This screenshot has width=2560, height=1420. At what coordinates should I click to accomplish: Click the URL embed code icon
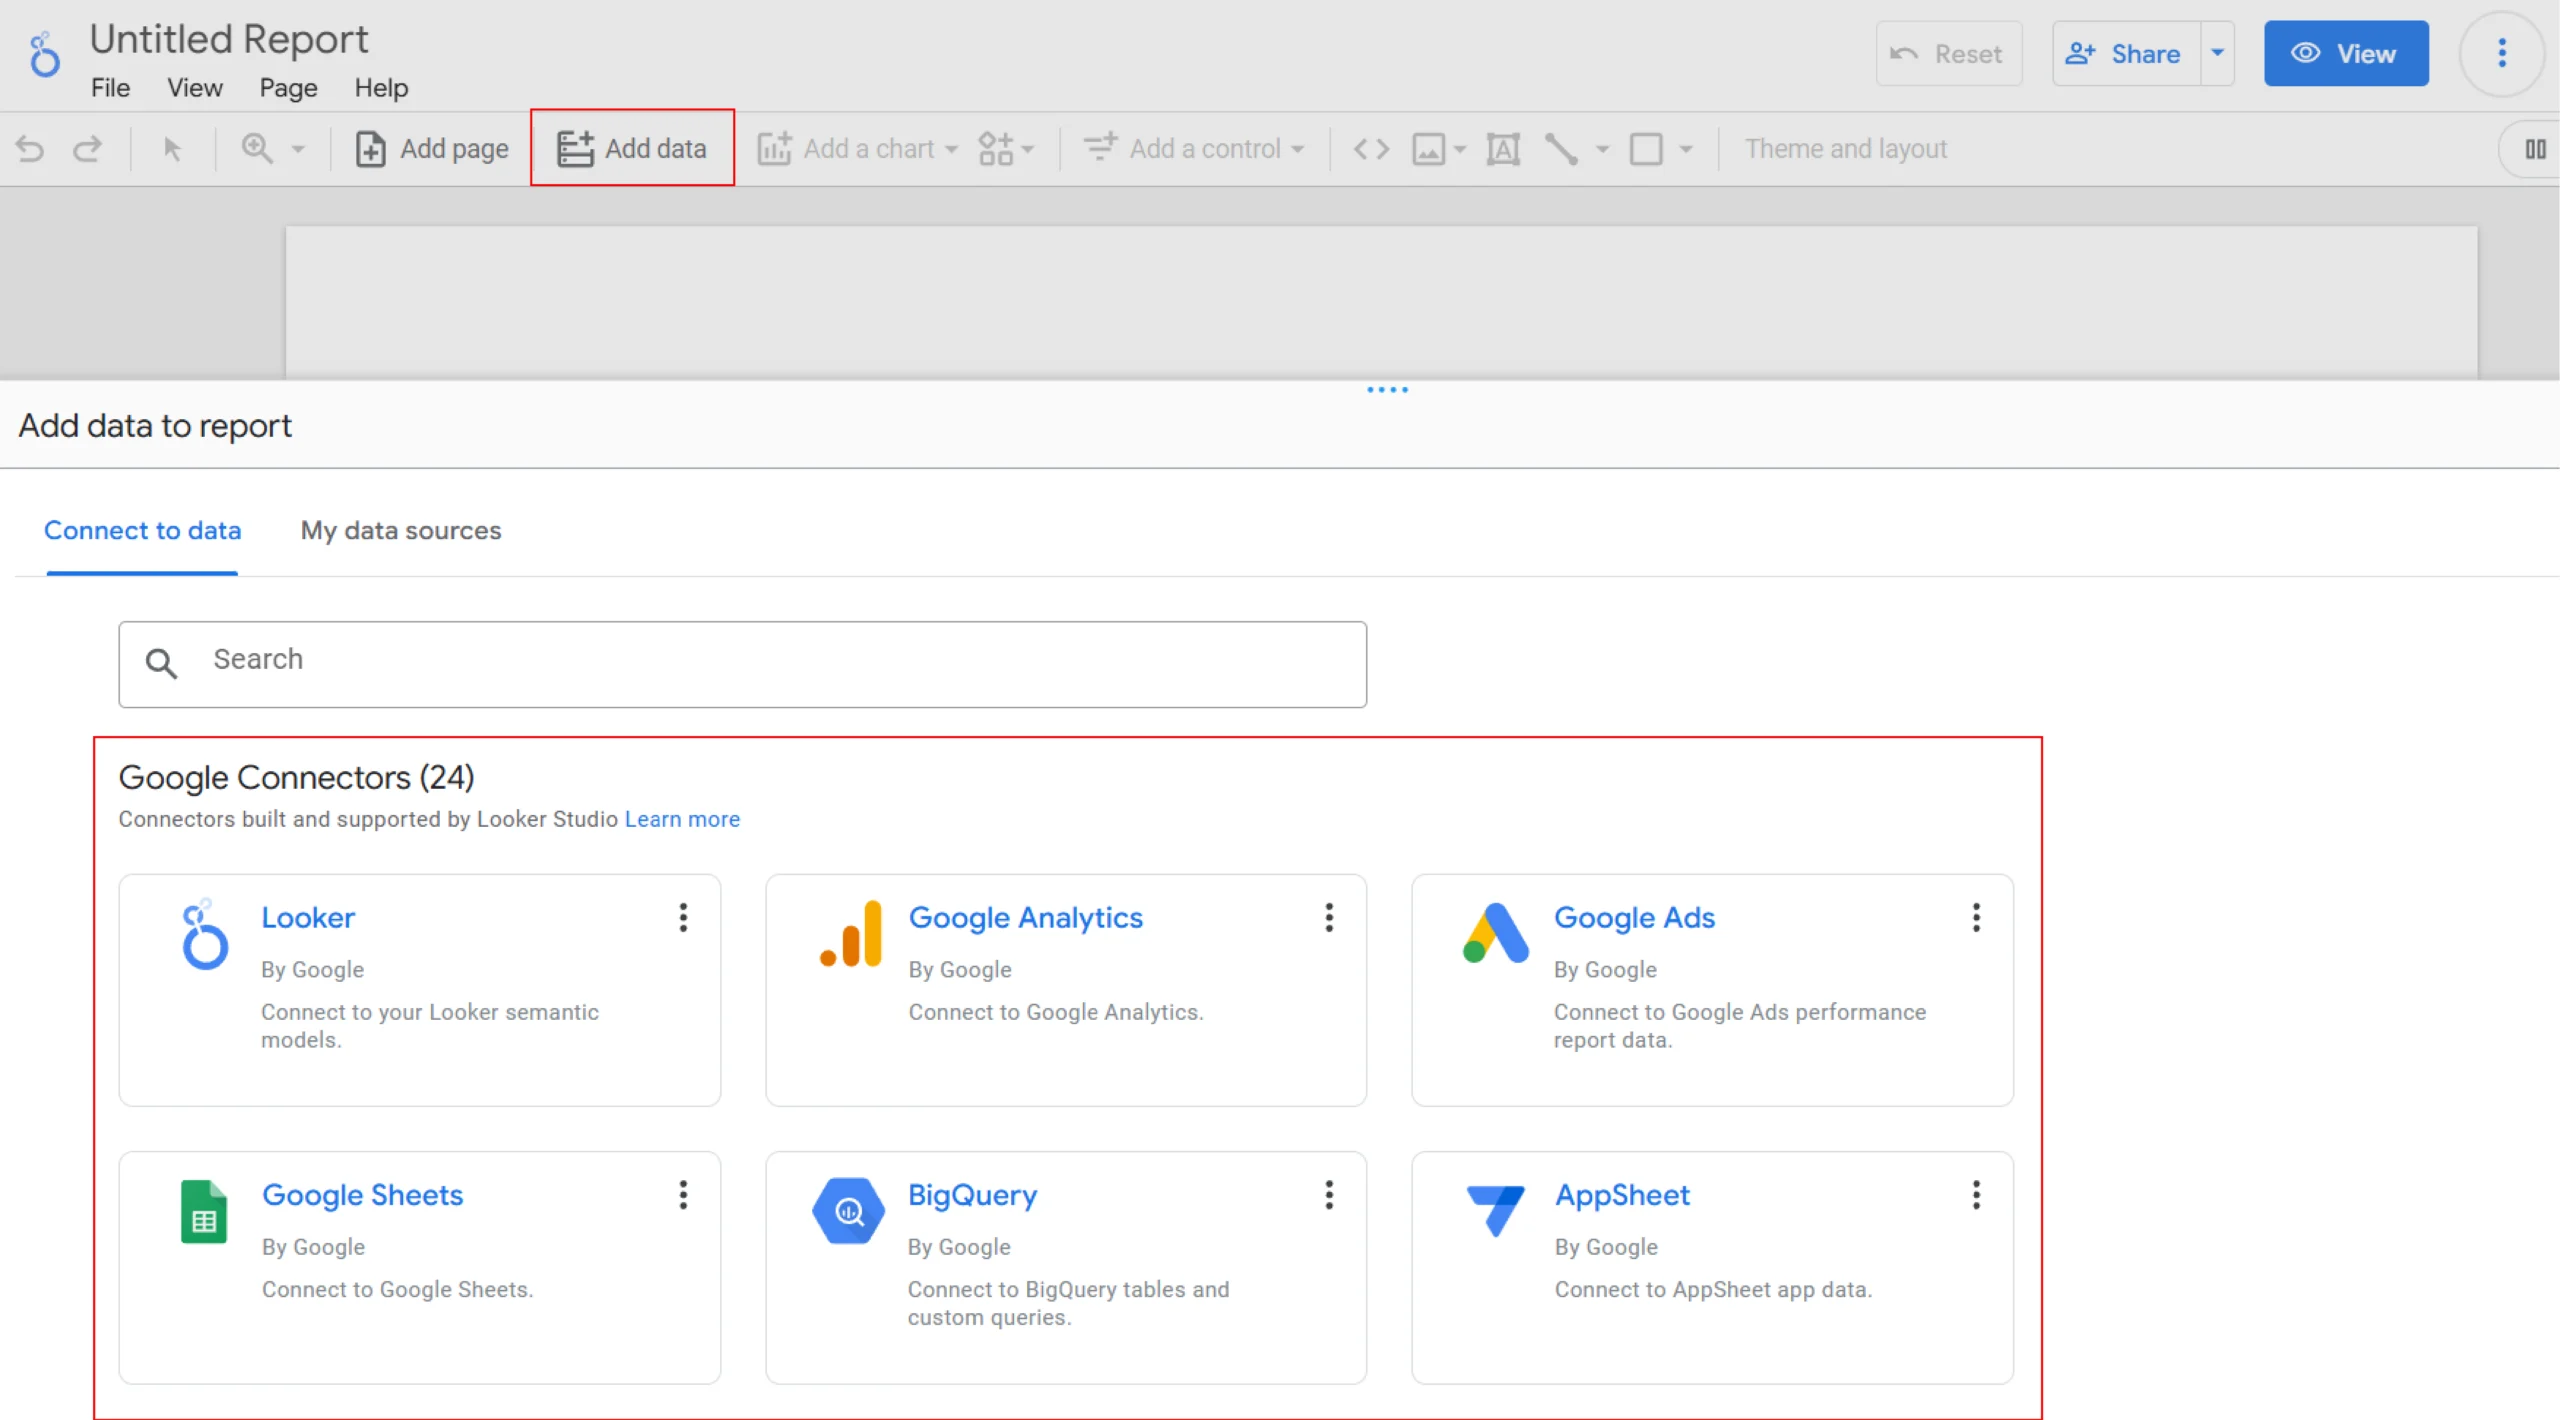coord(1371,149)
